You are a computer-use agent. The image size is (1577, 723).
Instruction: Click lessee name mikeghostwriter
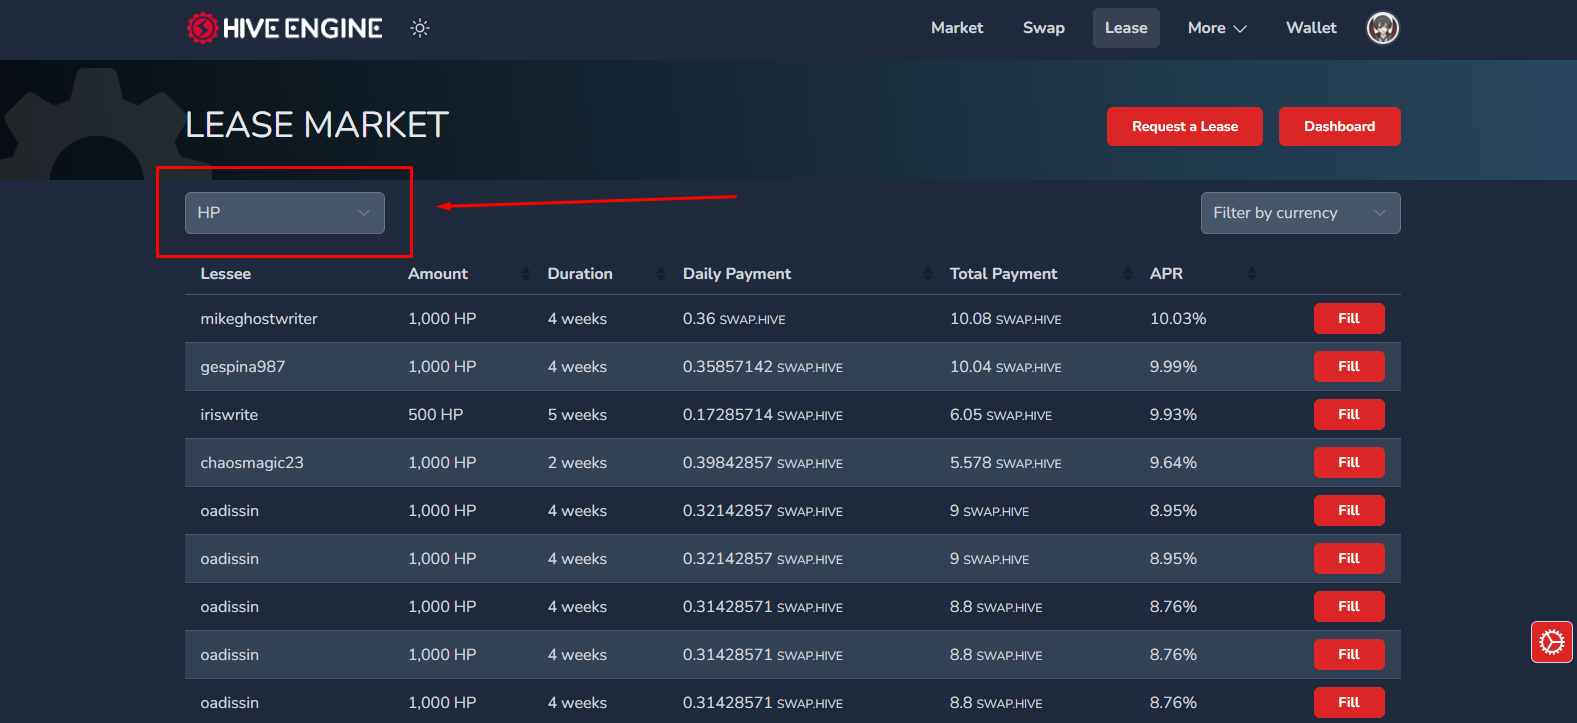tap(259, 319)
